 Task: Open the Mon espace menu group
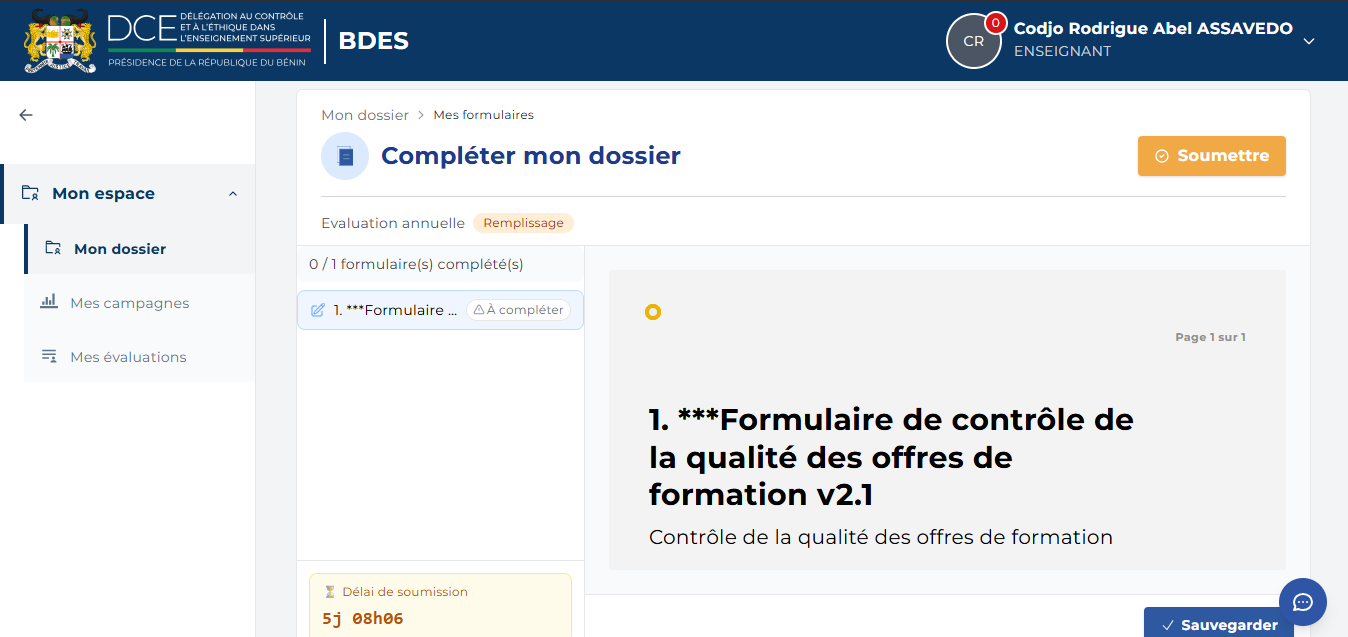tap(129, 194)
